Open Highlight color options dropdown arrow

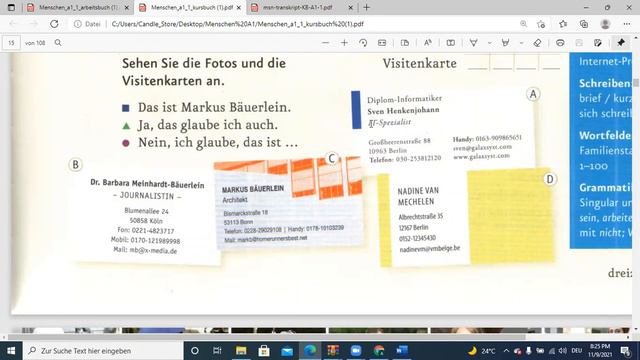click(x=521, y=43)
